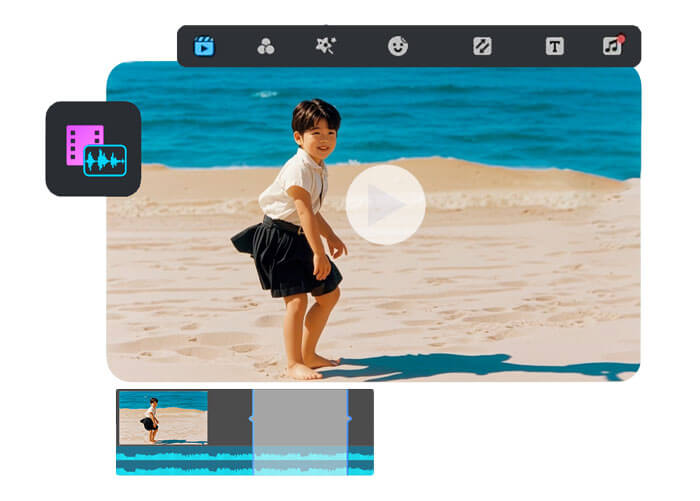Click the right trim handle of selection
This screenshot has height=501, width=700.
[349, 418]
